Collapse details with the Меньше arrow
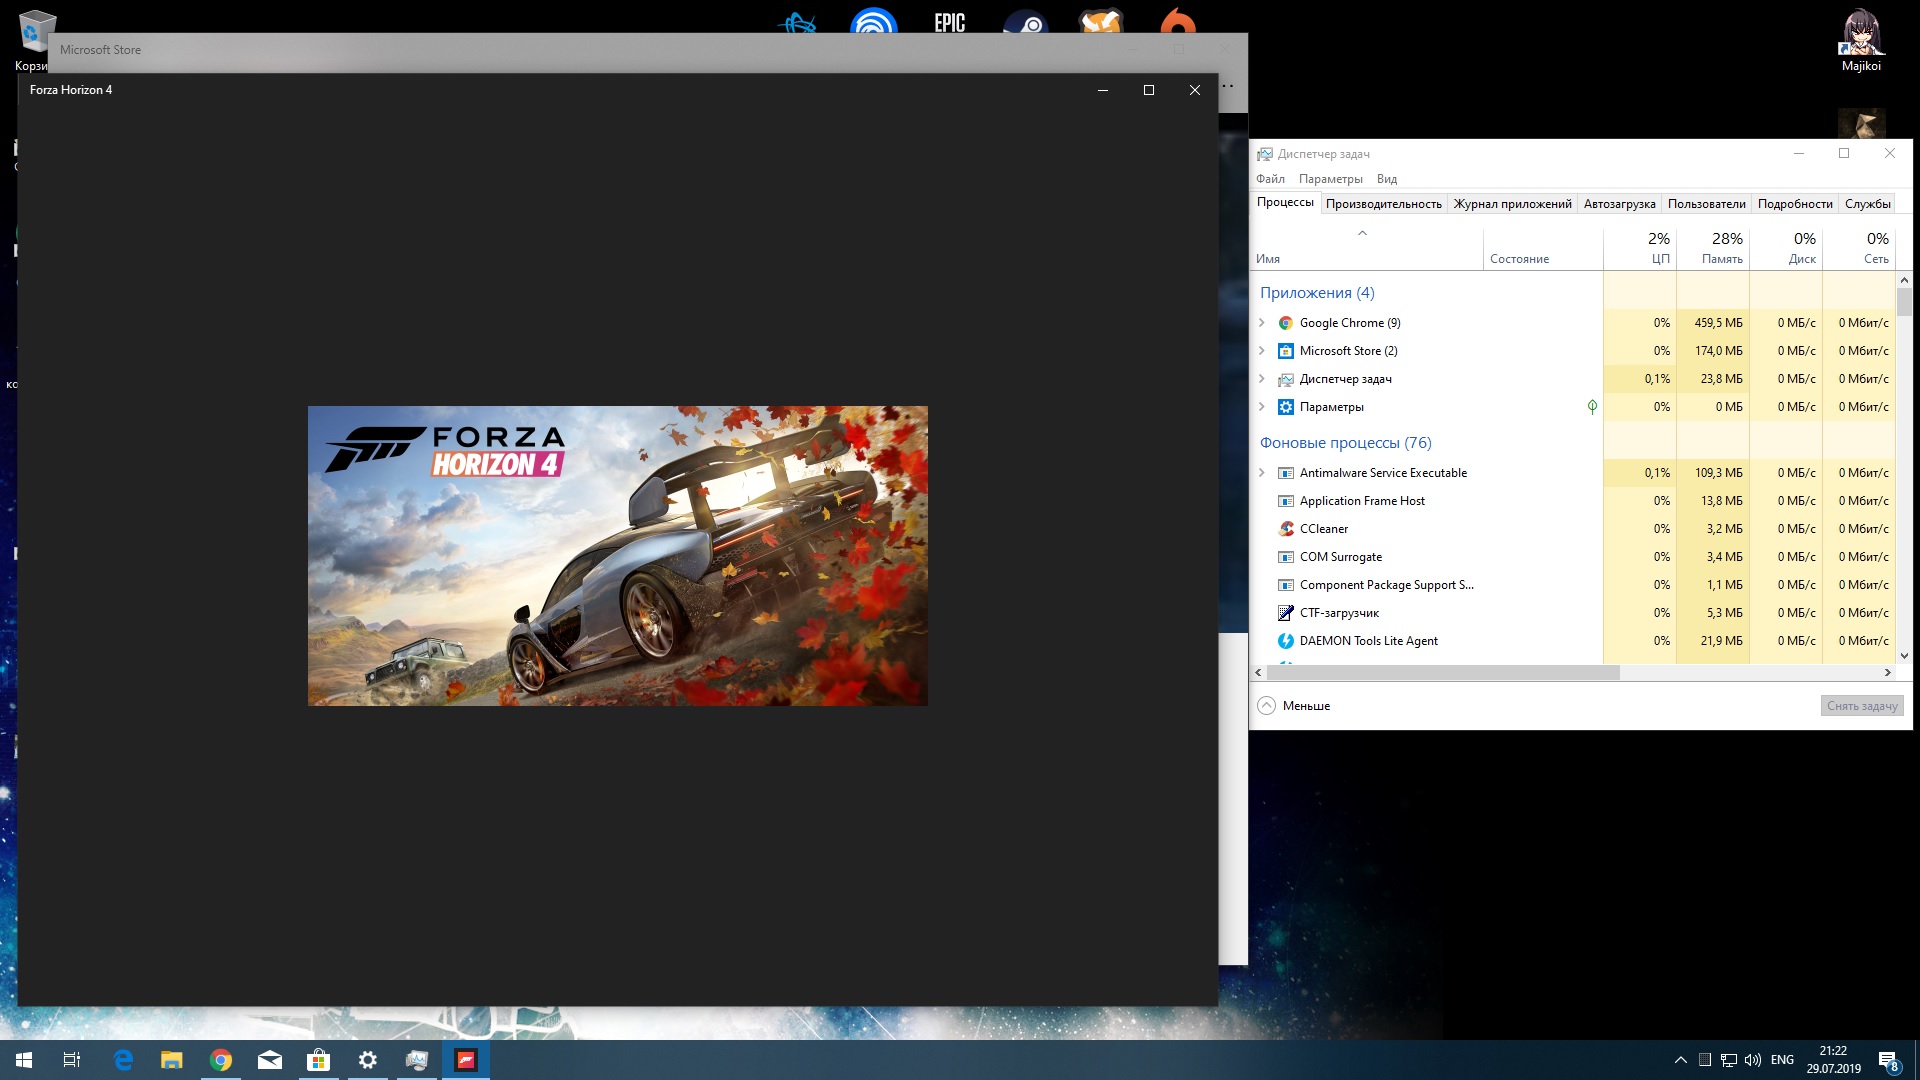Screen dimensions: 1920x1080 coord(1267,706)
